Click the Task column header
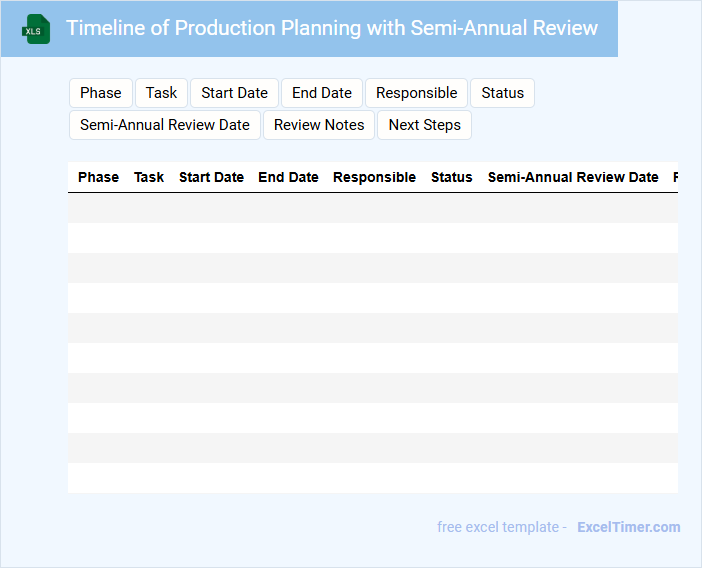Screen dimensions: 702x568 [x=149, y=177]
